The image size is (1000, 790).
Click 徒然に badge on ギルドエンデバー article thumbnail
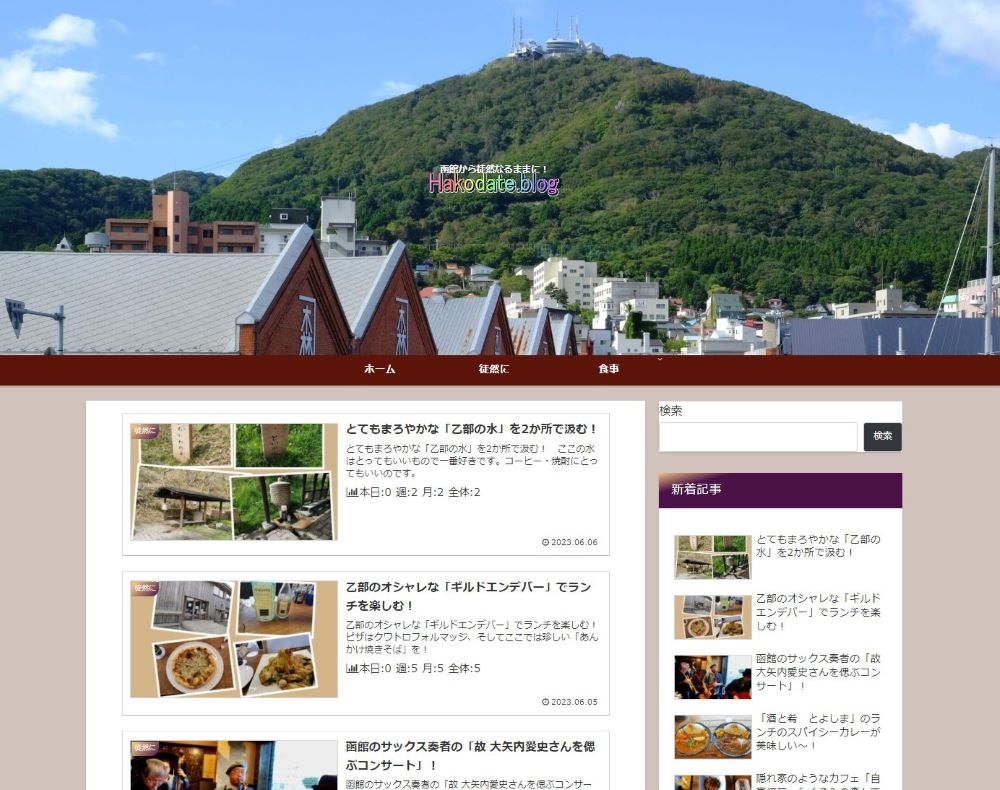[x=145, y=588]
